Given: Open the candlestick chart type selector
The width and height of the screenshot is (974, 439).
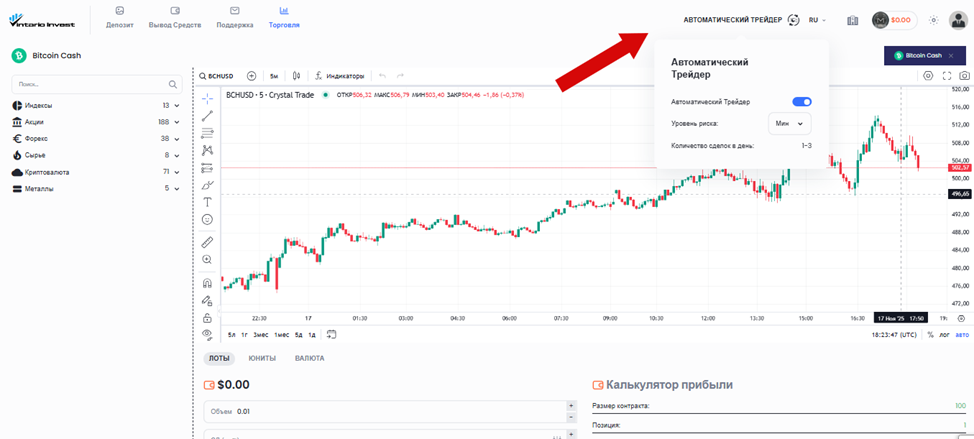Looking at the screenshot, I should click(297, 76).
